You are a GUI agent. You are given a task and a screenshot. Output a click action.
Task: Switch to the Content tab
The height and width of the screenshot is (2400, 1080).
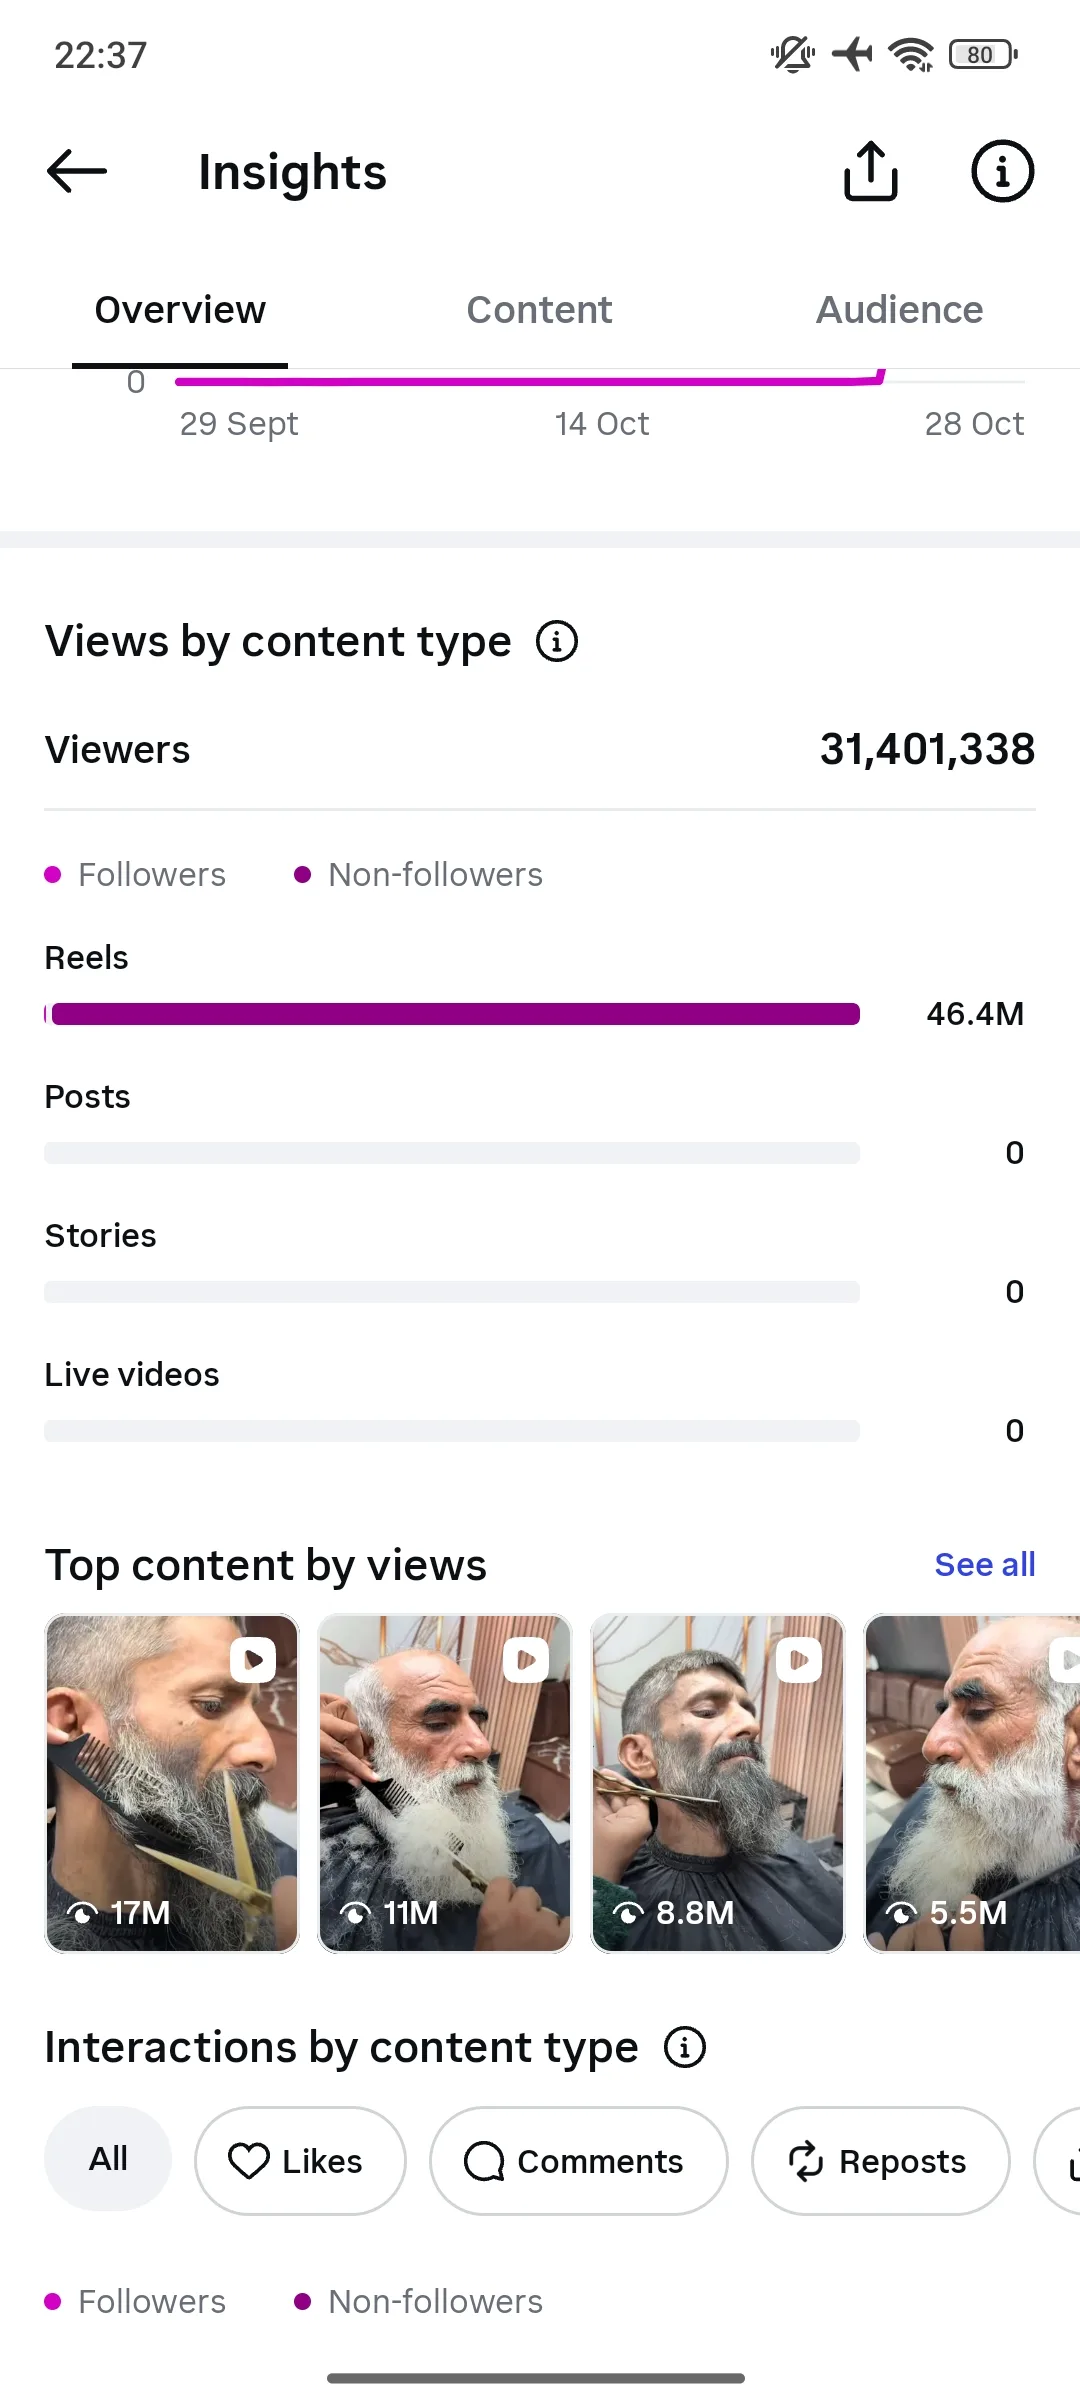click(x=540, y=310)
